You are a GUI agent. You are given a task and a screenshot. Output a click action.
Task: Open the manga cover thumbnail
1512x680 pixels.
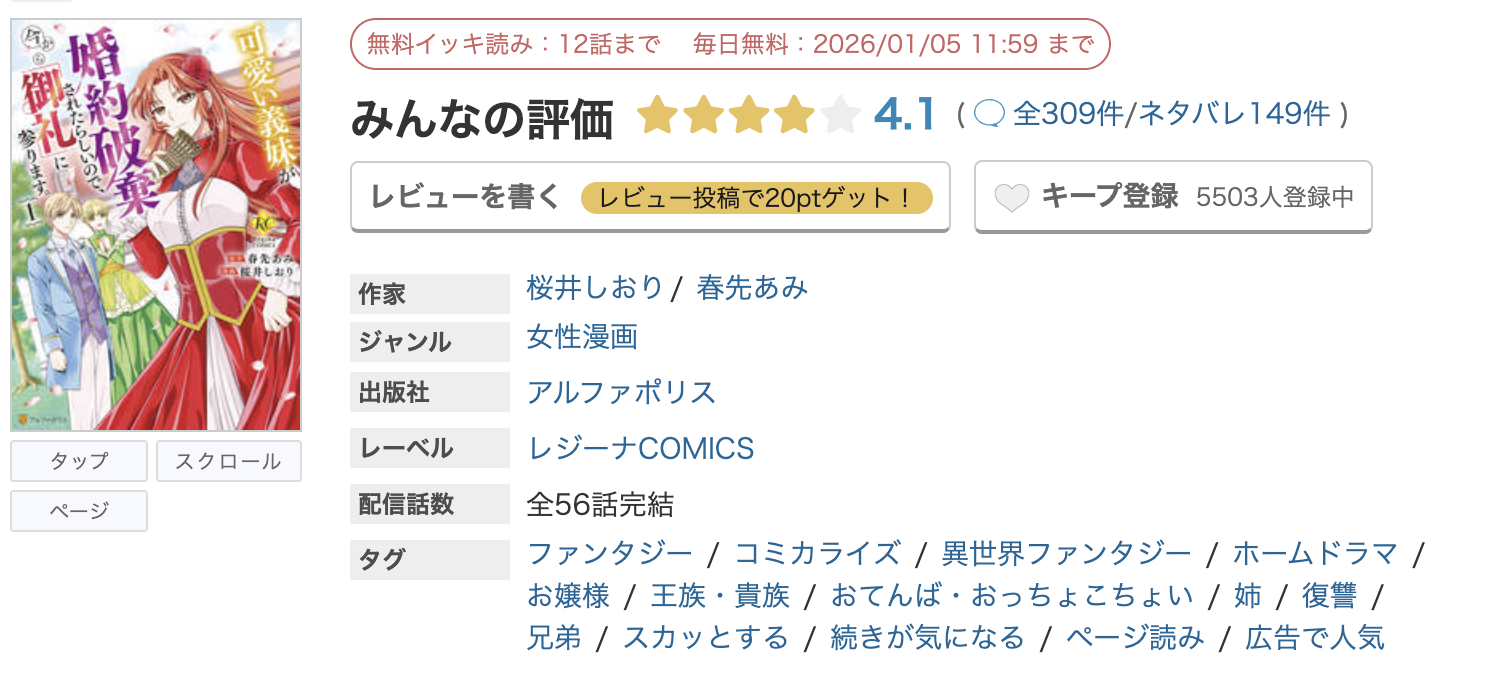pos(156,225)
